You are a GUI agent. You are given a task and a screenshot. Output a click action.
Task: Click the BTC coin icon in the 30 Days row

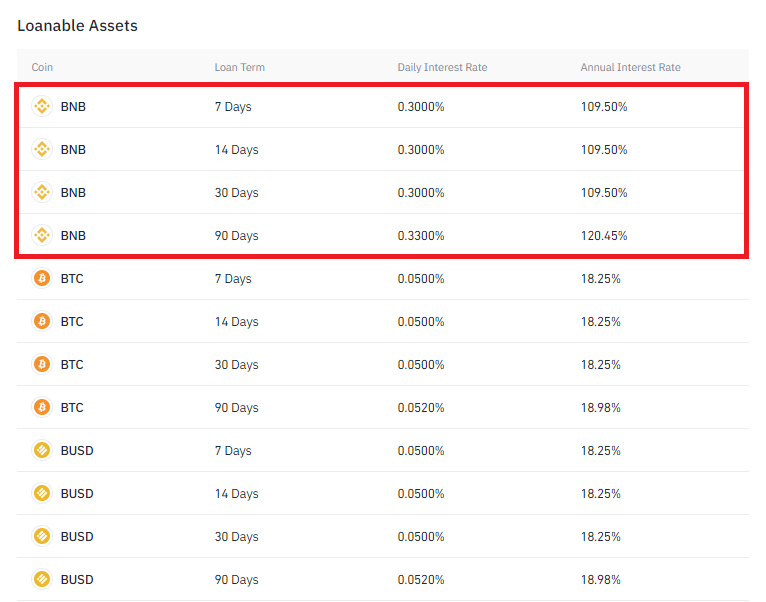pos(42,364)
